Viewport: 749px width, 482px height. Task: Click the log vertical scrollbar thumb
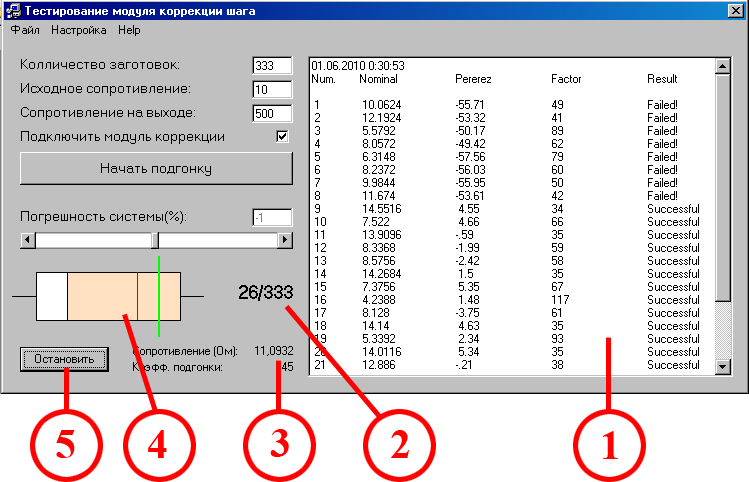coord(723,188)
